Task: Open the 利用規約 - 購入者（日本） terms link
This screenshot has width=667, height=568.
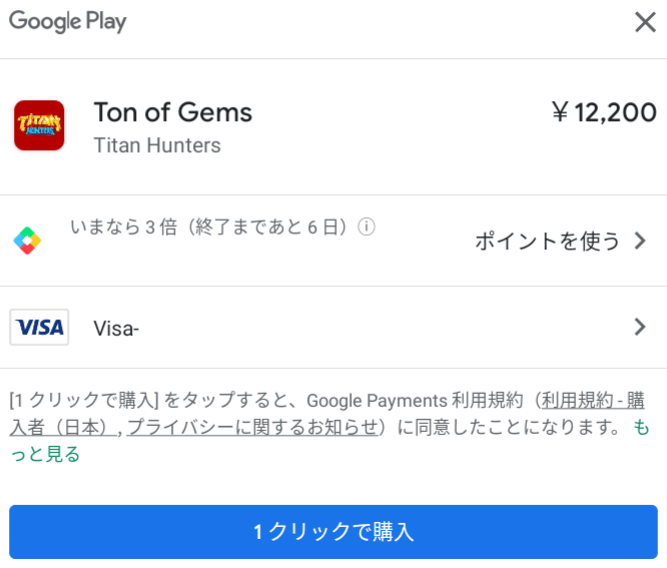Action: click(x=590, y=401)
